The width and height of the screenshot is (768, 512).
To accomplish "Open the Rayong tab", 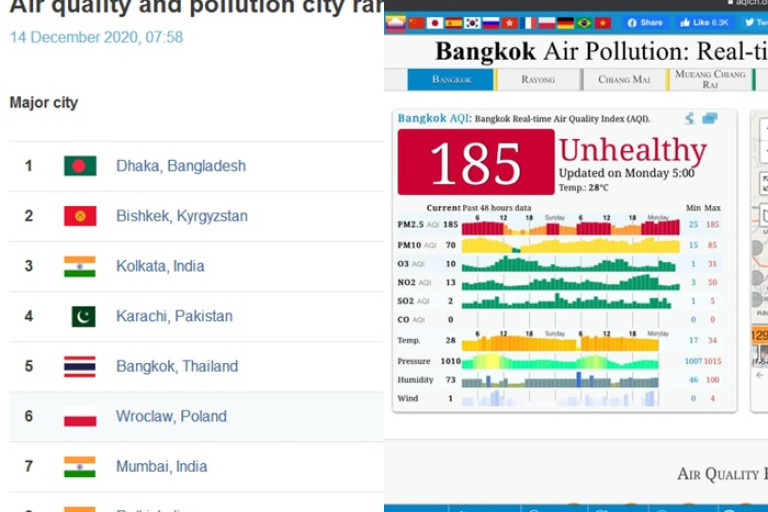I will [x=538, y=79].
